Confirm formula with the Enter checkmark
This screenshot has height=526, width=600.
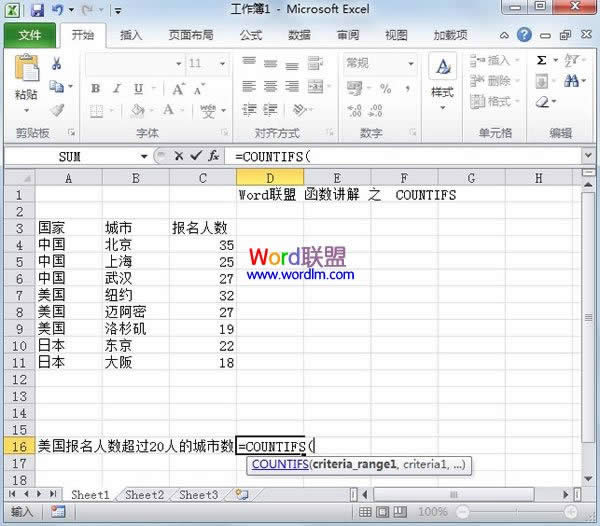[195, 156]
